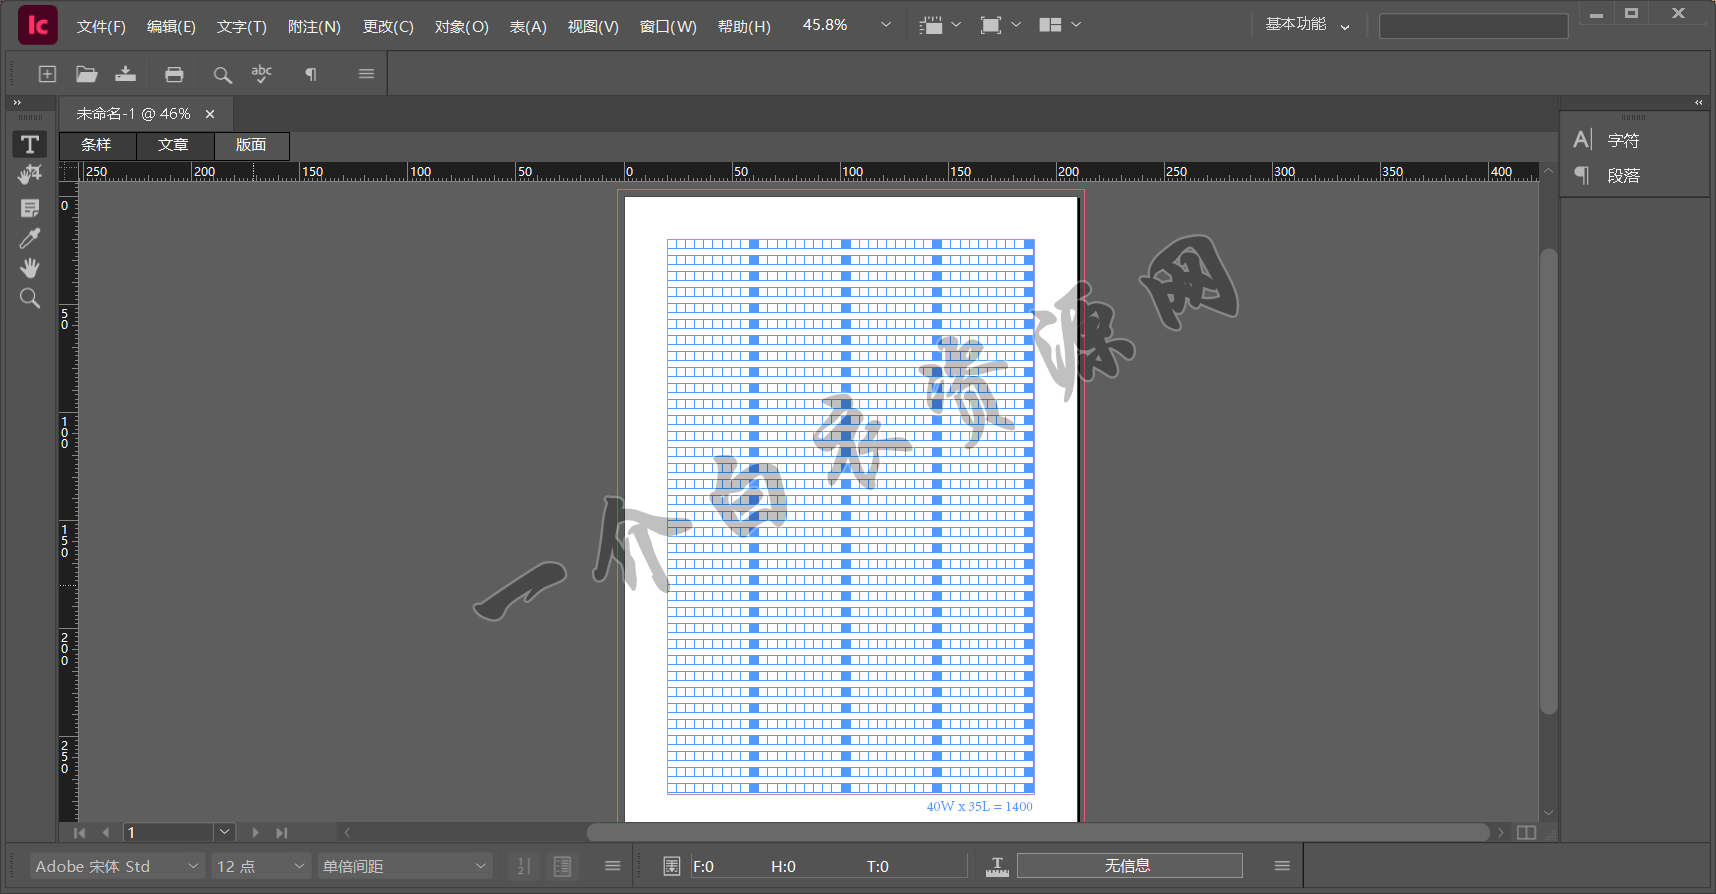Toggle hidden characters with the pilcrow icon
1716x894 pixels.
click(311, 74)
